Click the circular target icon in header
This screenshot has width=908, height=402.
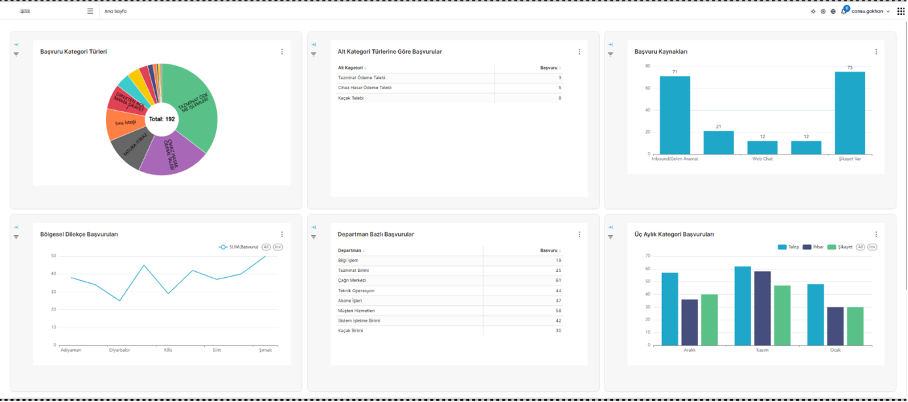click(823, 12)
